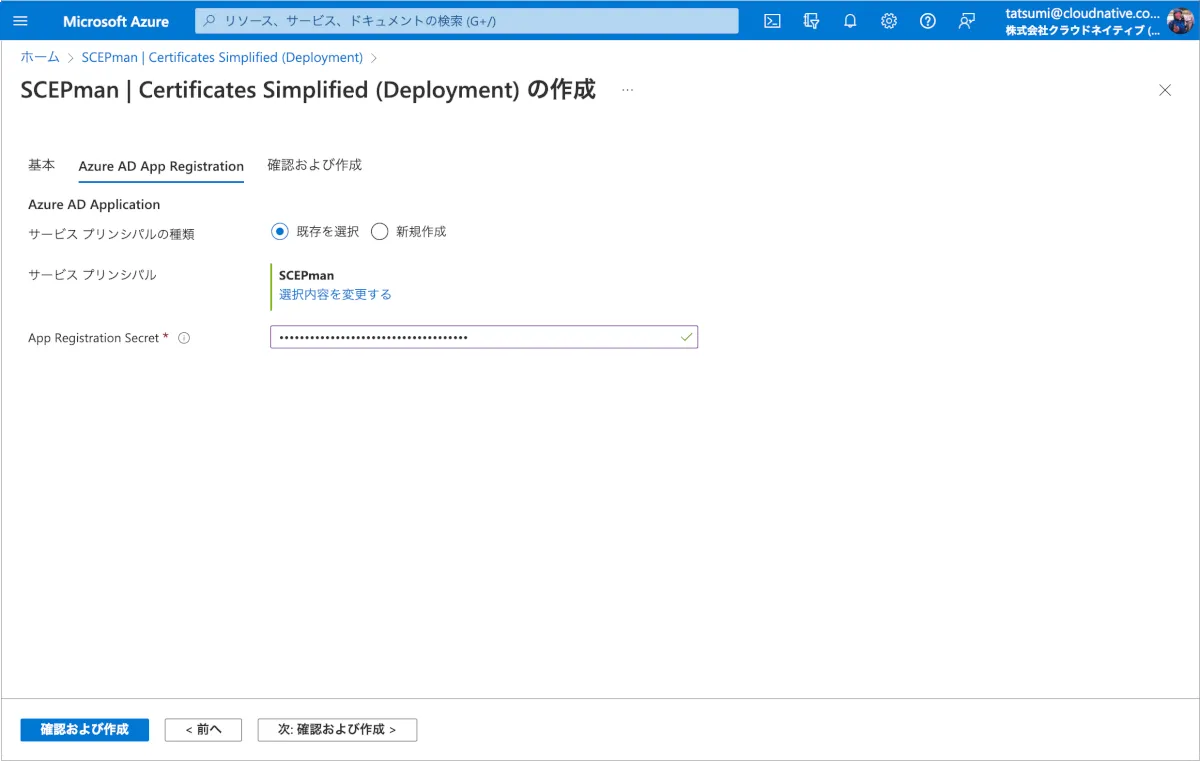The height and width of the screenshot is (761, 1200).
Task: Open the directories and subscriptions filter icon
Action: click(x=811, y=21)
